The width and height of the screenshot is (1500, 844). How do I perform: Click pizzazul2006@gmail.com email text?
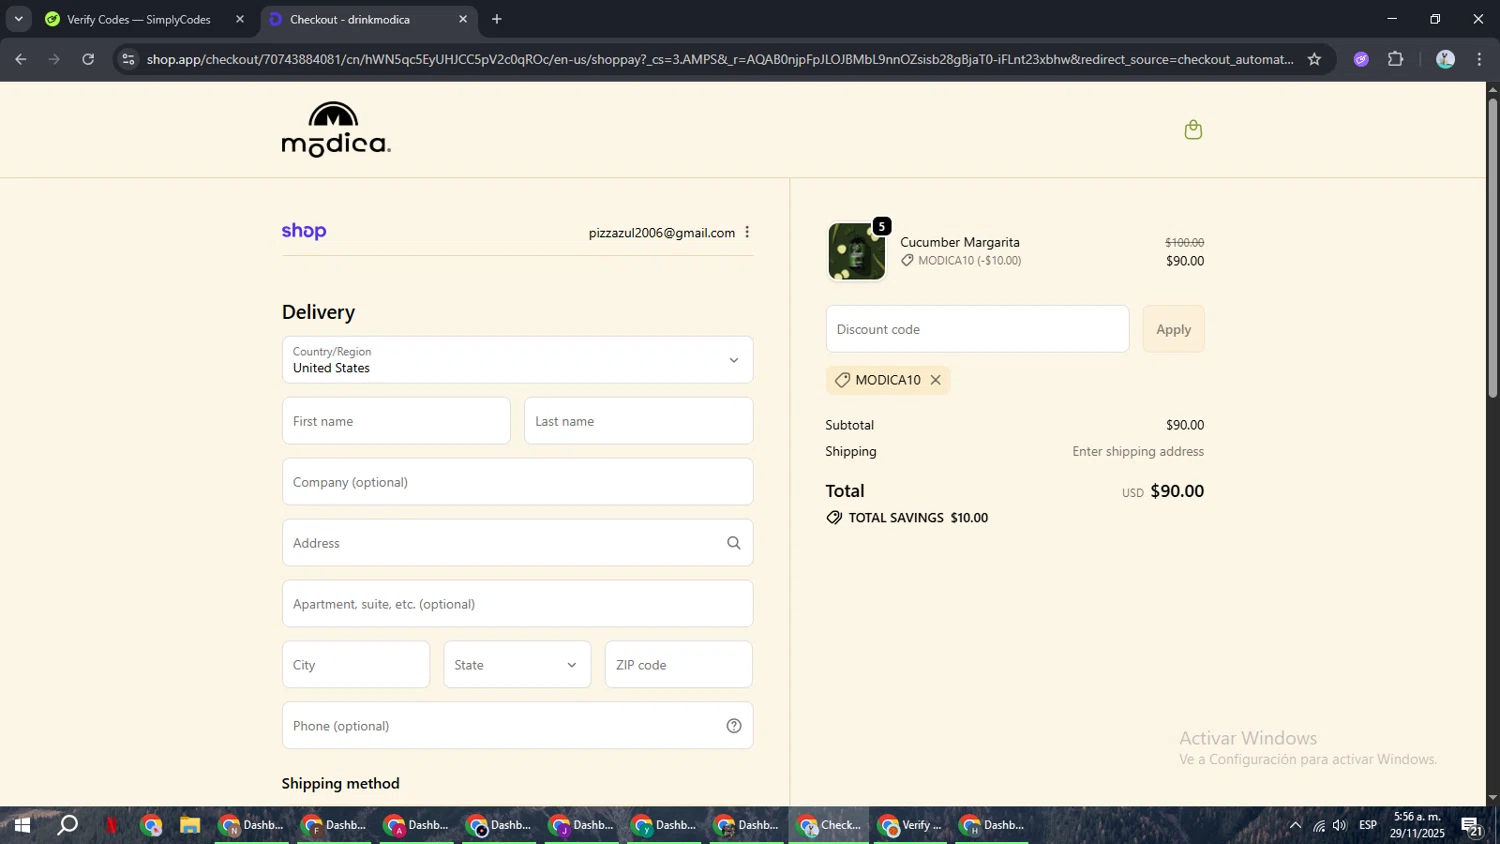(x=661, y=233)
